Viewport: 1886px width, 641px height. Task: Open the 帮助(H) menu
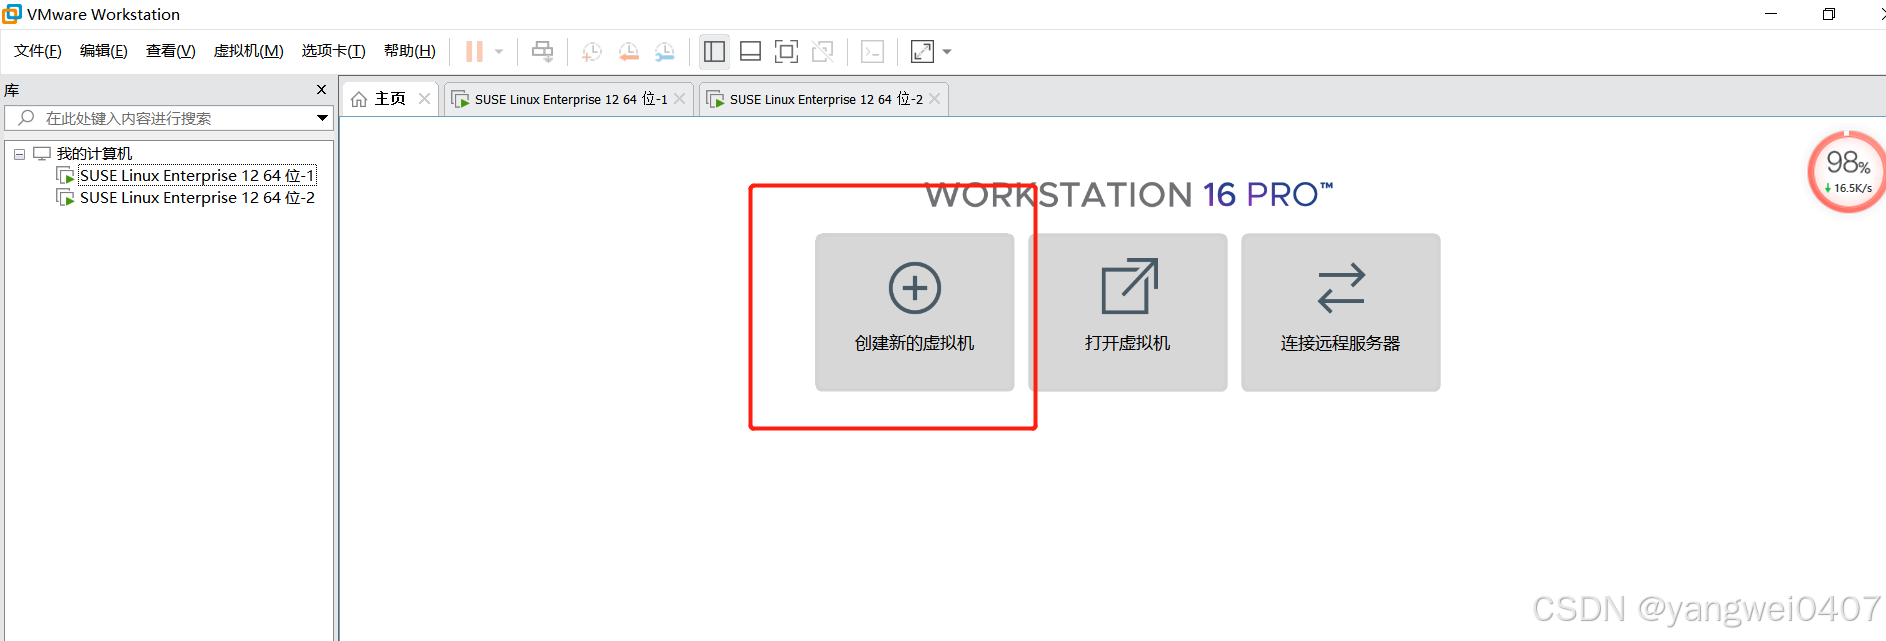(410, 51)
